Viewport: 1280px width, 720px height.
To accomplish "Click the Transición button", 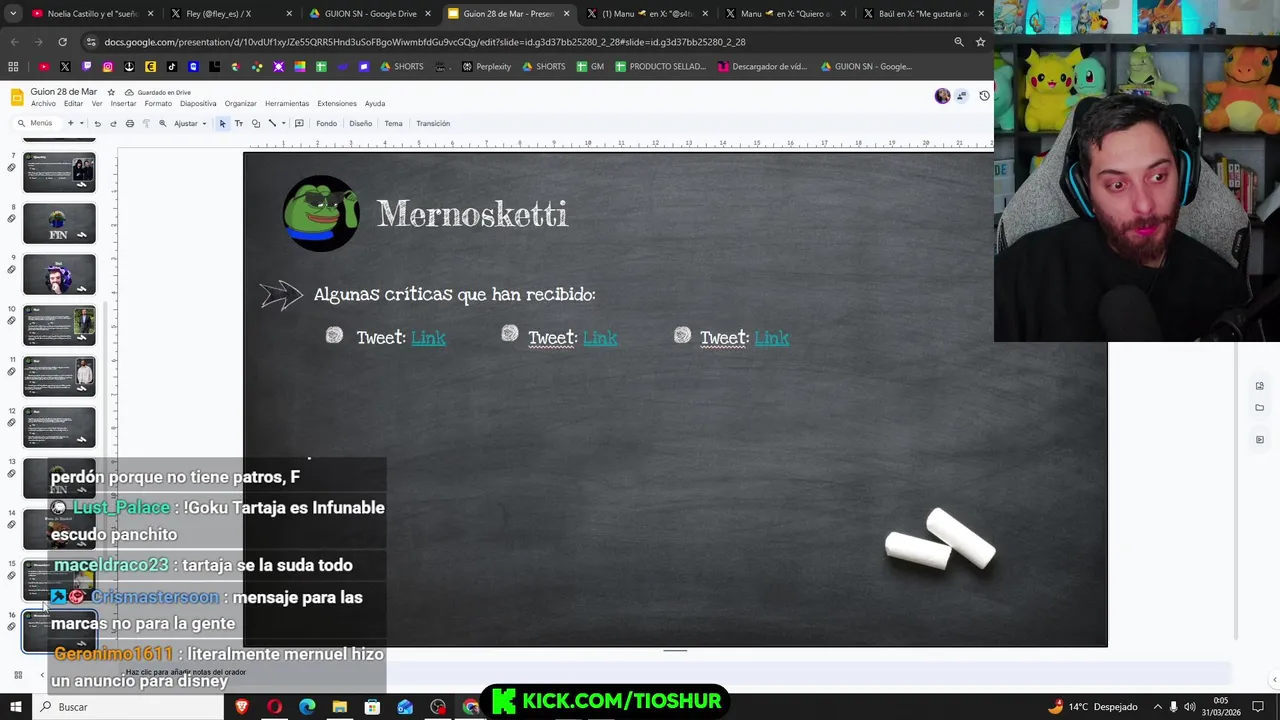I will pos(433,124).
